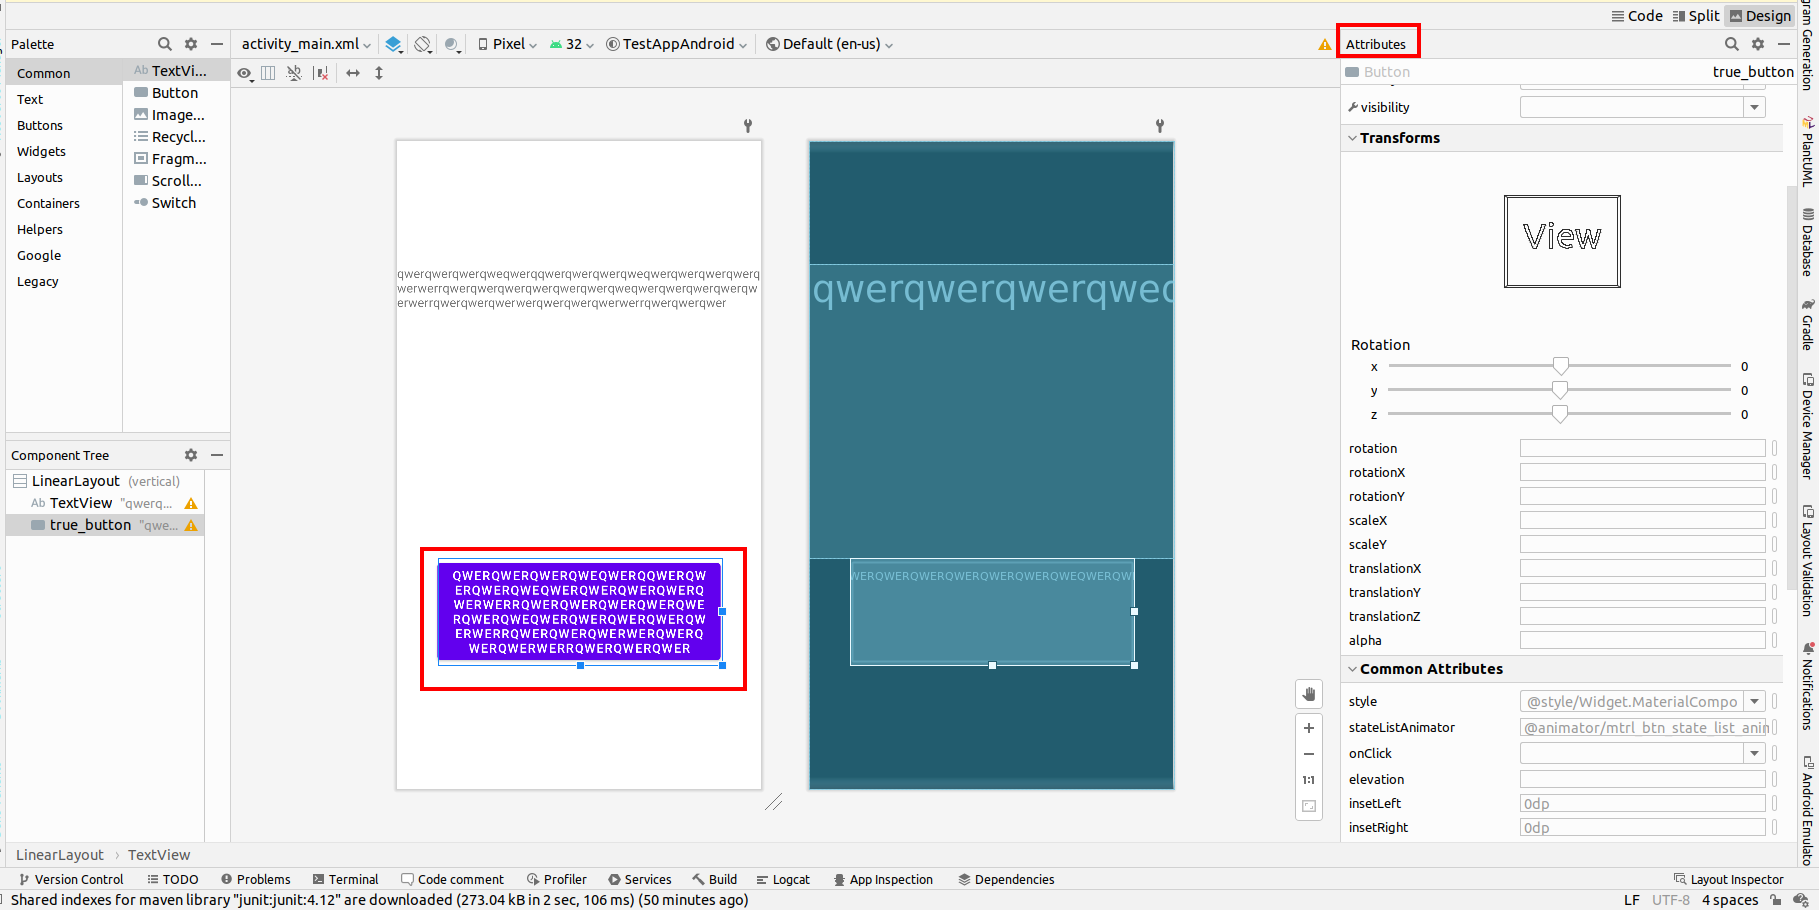Open Logcat tool window
The height and width of the screenshot is (910, 1819).
[783, 879]
